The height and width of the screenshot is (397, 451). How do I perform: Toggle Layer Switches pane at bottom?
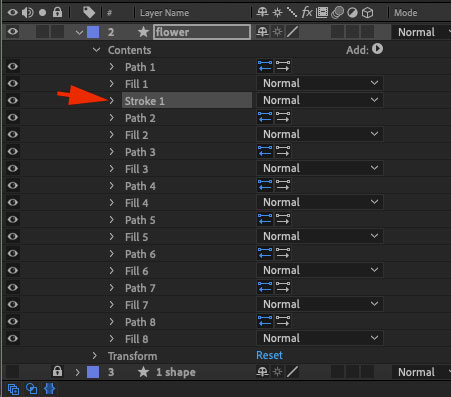13,389
